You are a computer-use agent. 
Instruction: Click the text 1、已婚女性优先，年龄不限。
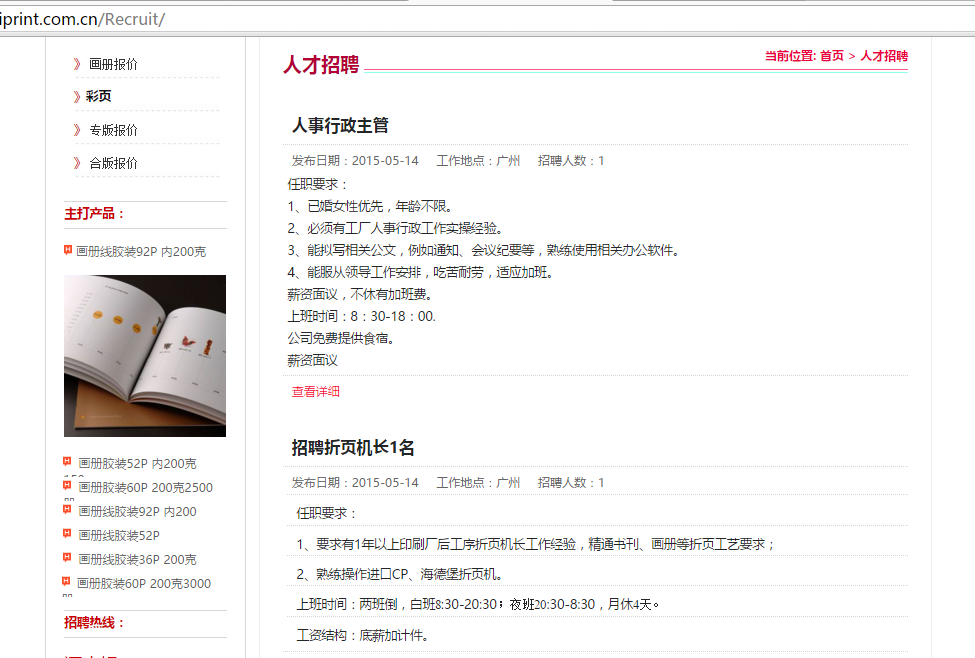click(x=370, y=206)
